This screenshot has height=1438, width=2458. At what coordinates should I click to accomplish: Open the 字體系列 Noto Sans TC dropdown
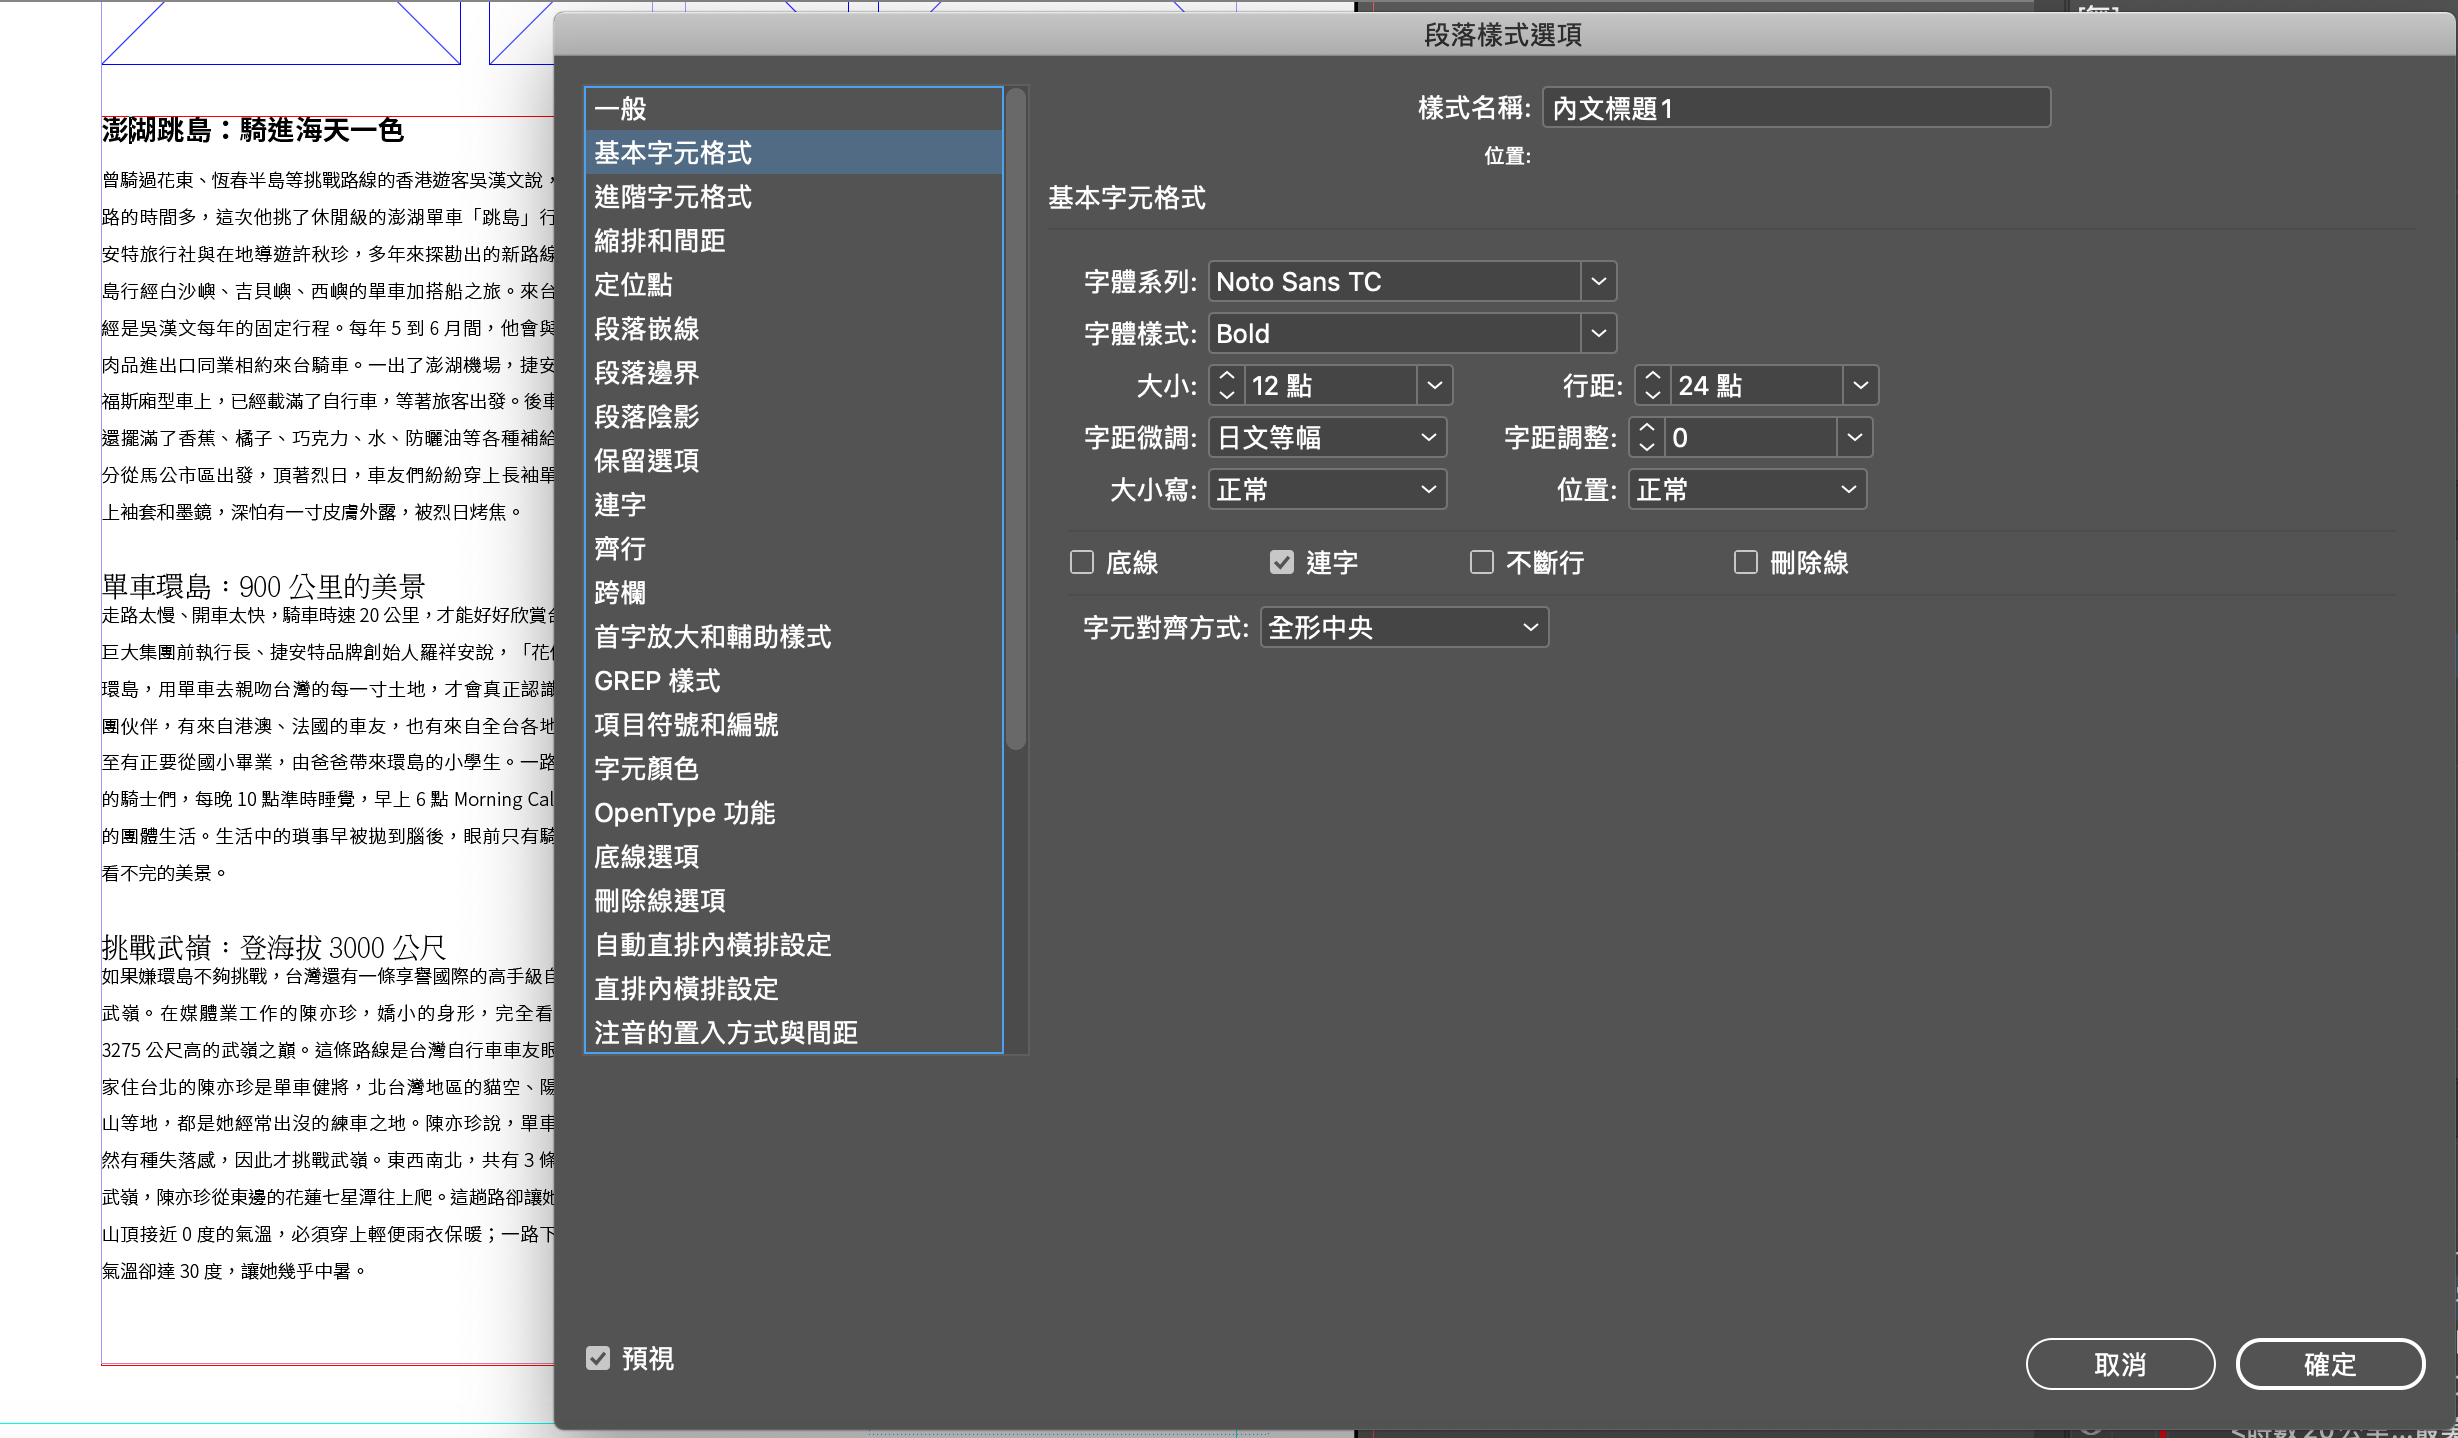coord(1598,282)
